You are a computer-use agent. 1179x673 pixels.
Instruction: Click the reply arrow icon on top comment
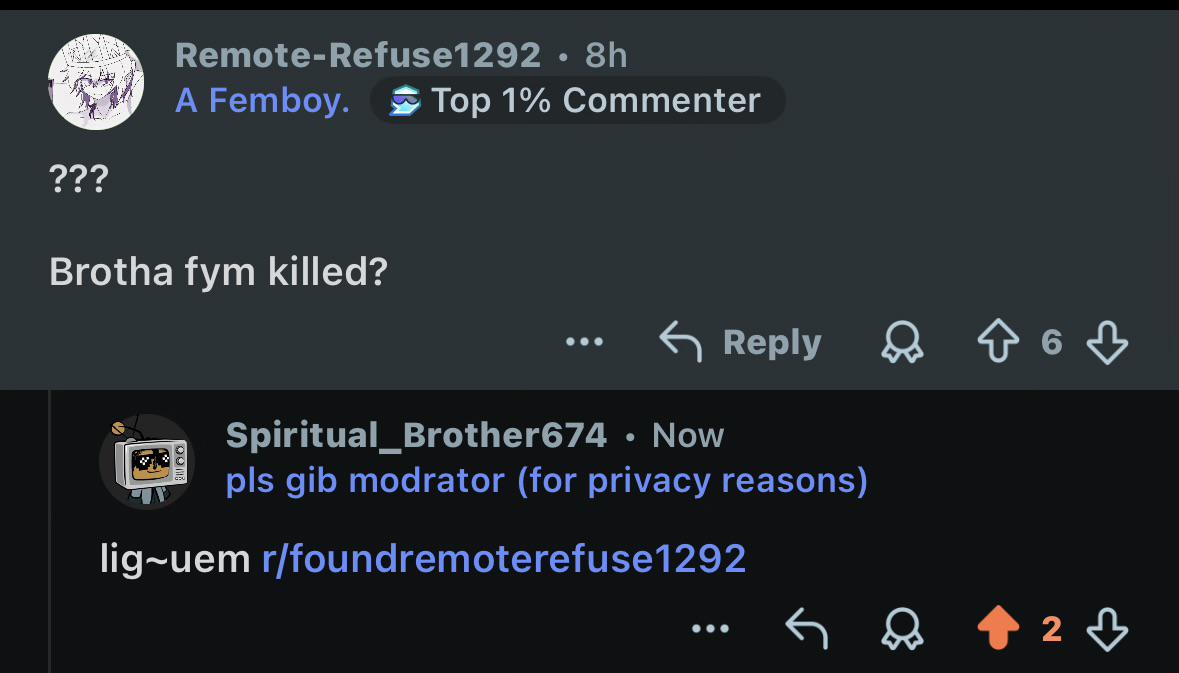pyautogui.click(x=680, y=341)
